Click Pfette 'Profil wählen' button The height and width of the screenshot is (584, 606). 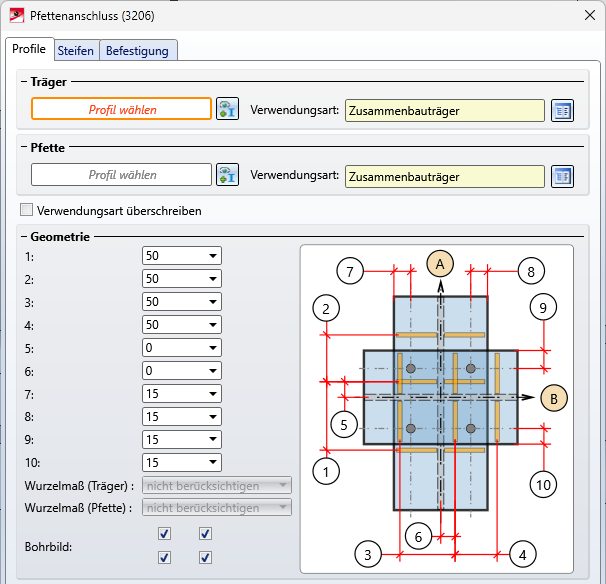121,175
